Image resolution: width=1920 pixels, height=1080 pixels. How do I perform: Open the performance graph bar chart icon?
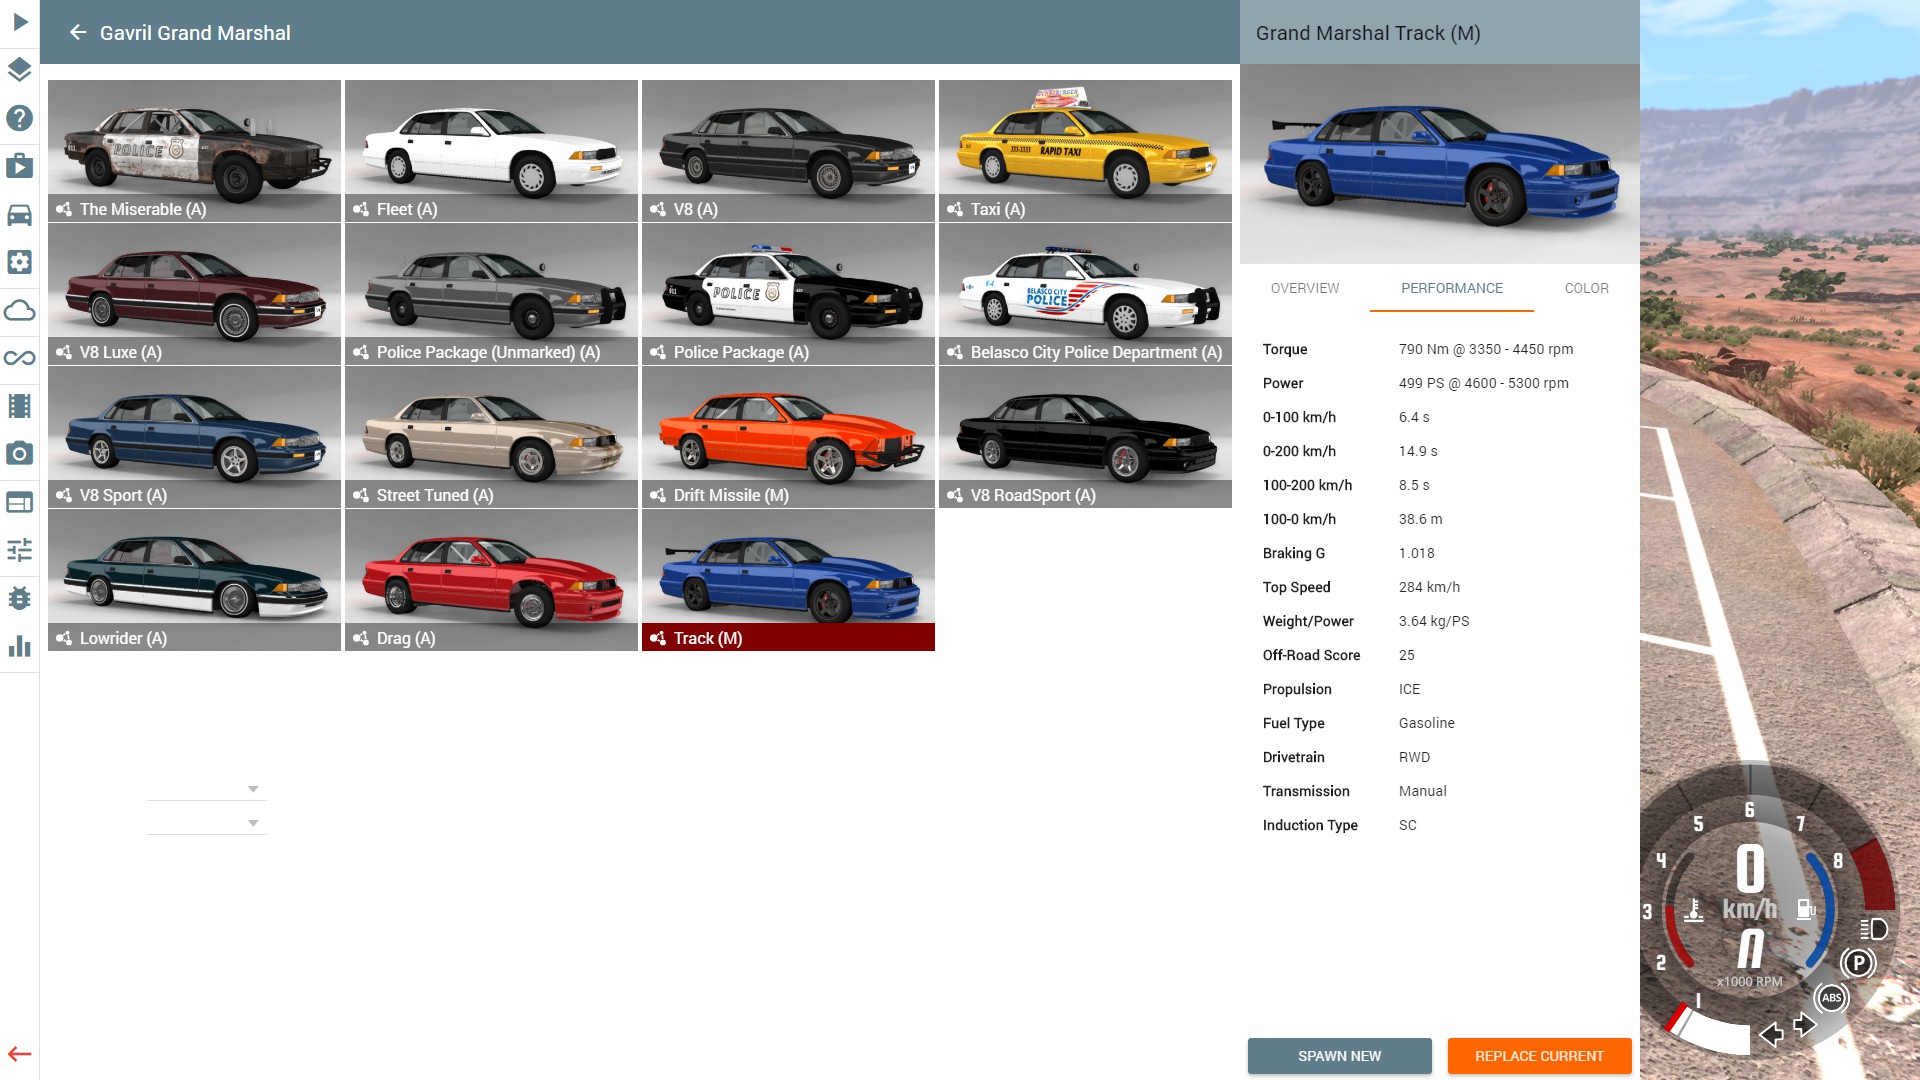pyautogui.click(x=19, y=646)
